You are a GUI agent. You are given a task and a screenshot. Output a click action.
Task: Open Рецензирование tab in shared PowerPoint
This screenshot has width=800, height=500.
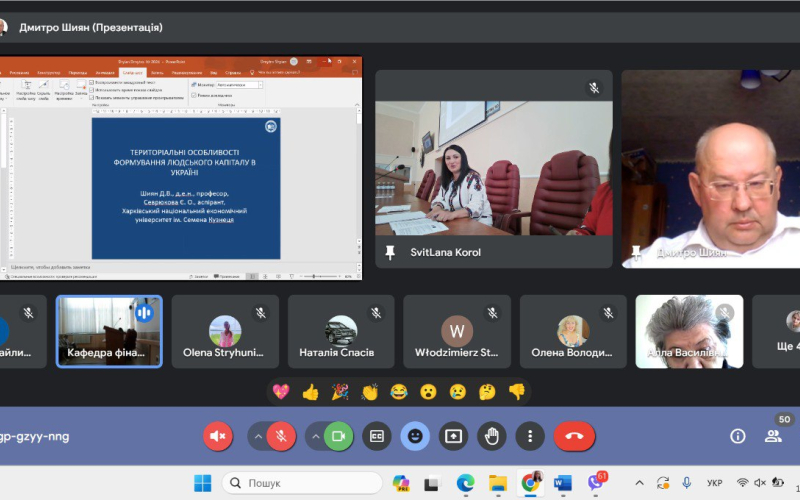pos(187,73)
